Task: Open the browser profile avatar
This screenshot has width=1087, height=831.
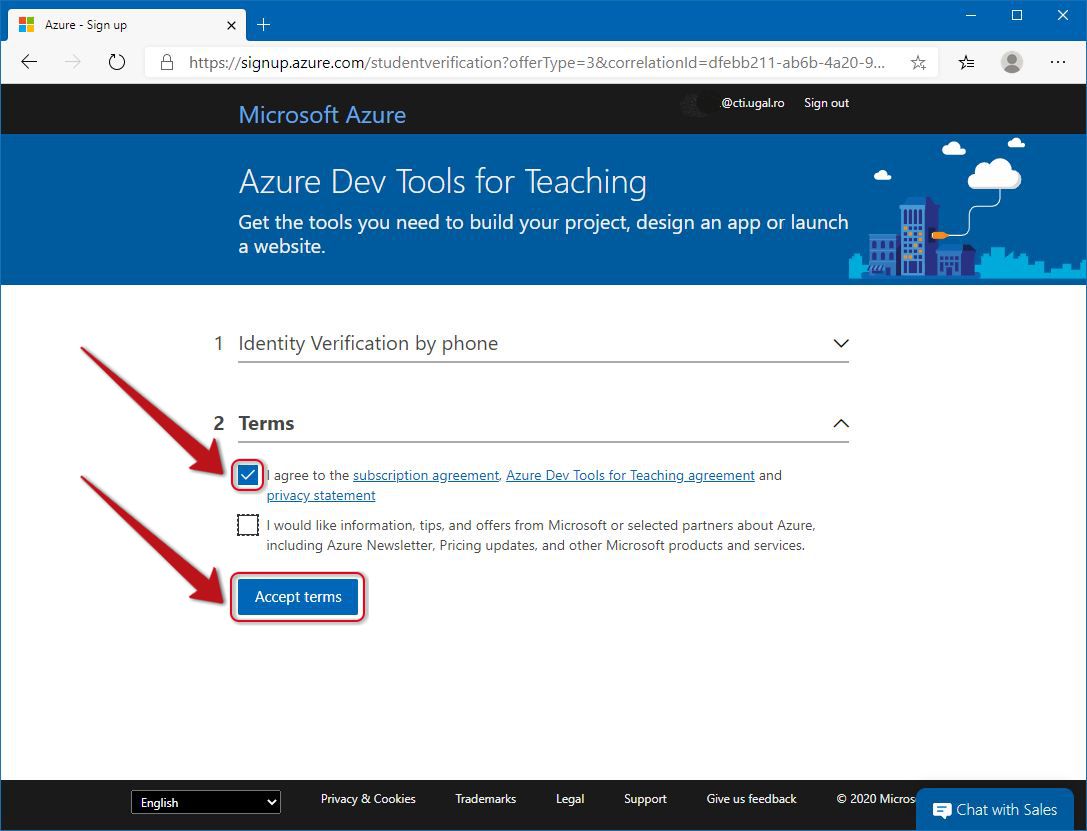Action: (x=1011, y=62)
